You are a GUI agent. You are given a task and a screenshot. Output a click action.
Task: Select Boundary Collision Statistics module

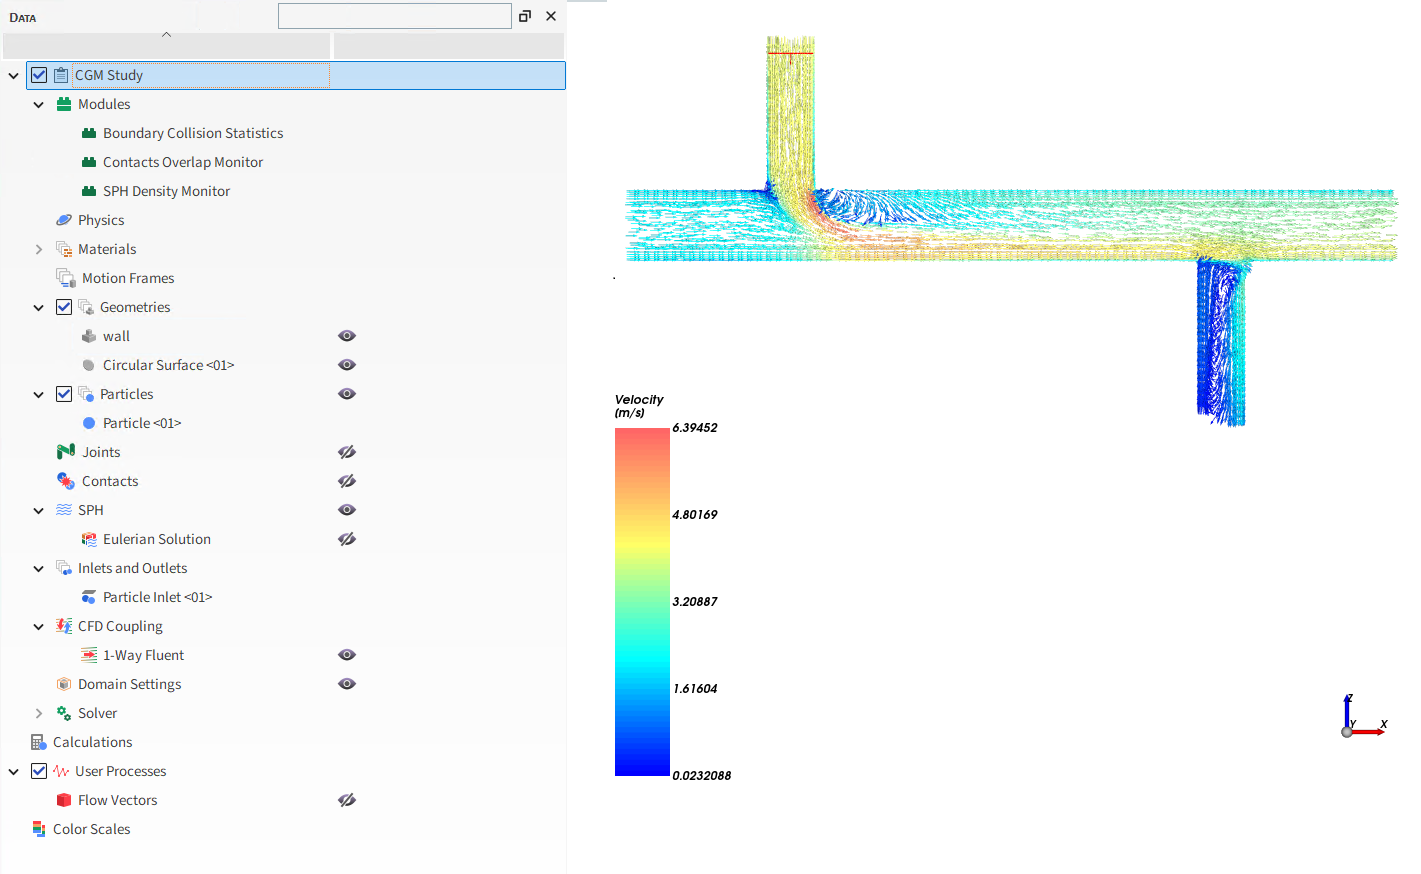coord(192,133)
